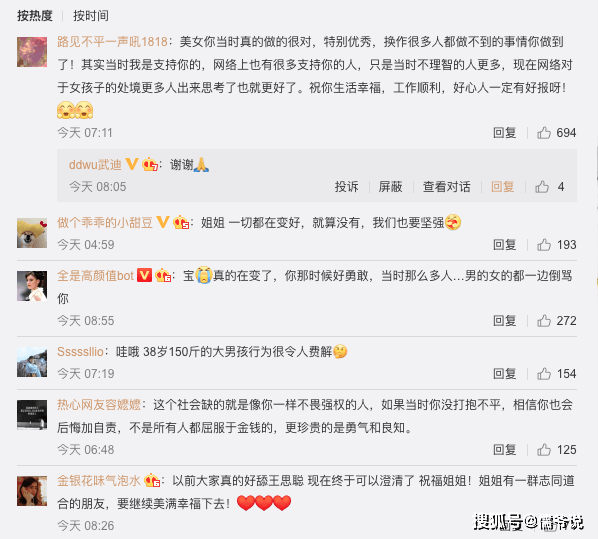This screenshot has width=598, height=539.
Task: Click 投诉 on ddwu武迪's reply
Action: click(x=346, y=187)
